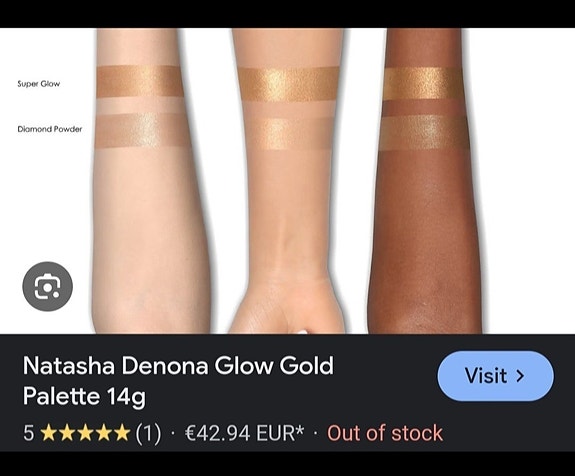Click the first gold star in rating
575x476 pixels.
point(49,433)
